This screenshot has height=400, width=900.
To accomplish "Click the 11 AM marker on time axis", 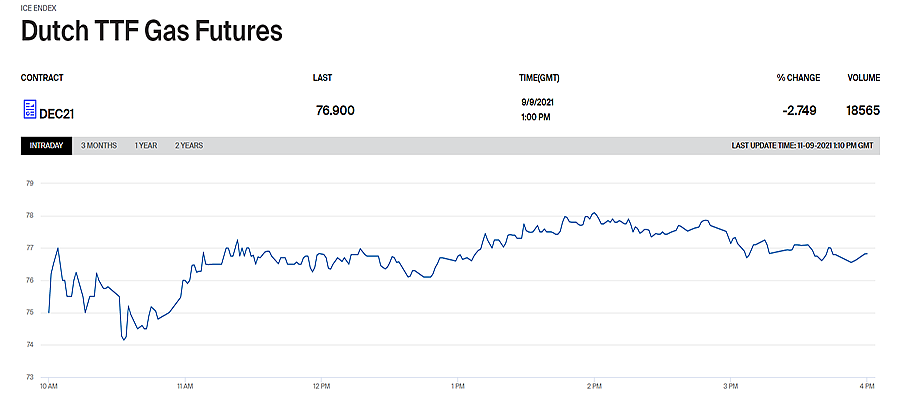I will (185, 385).
